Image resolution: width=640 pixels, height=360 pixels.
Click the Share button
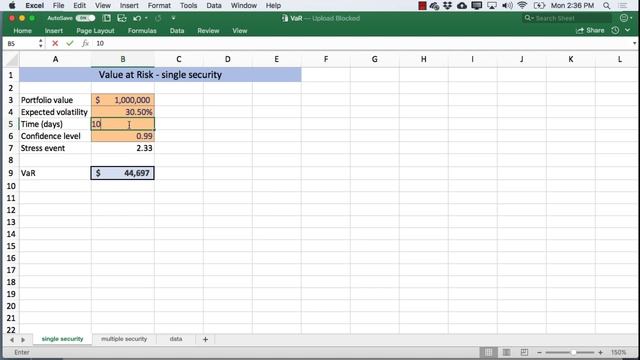(x=590, y=31)
